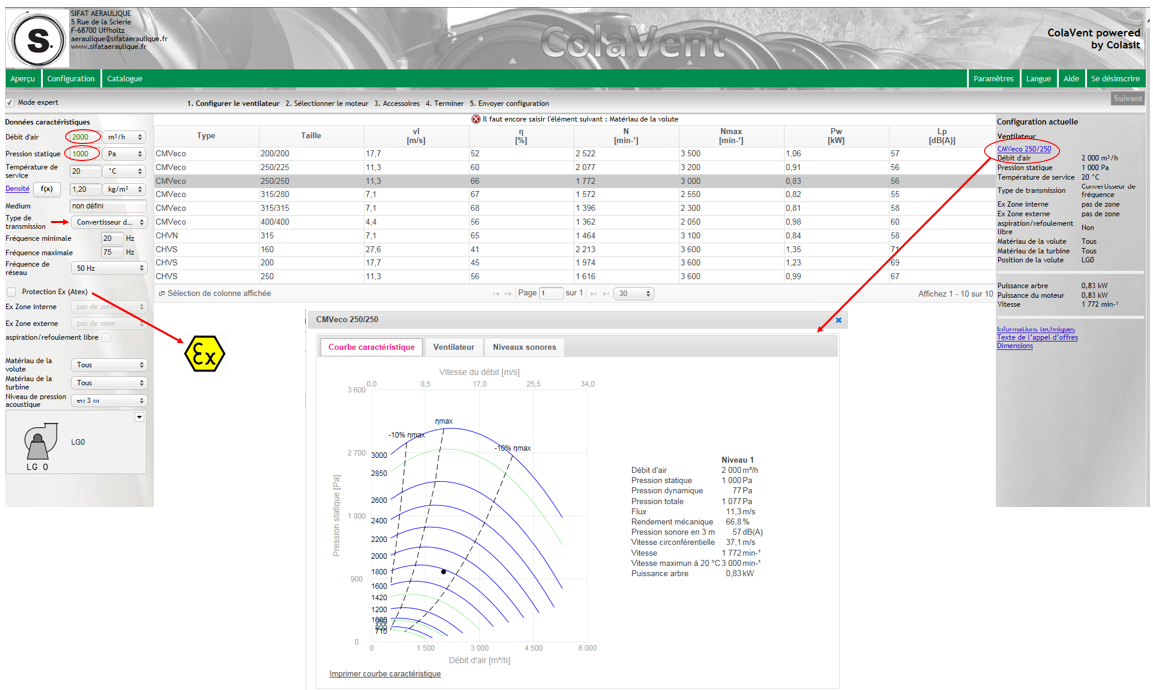Viewport: 1153px width, 690px height.
Task: Open the Ex Zone externe dropdown
Action: [109, 324]
